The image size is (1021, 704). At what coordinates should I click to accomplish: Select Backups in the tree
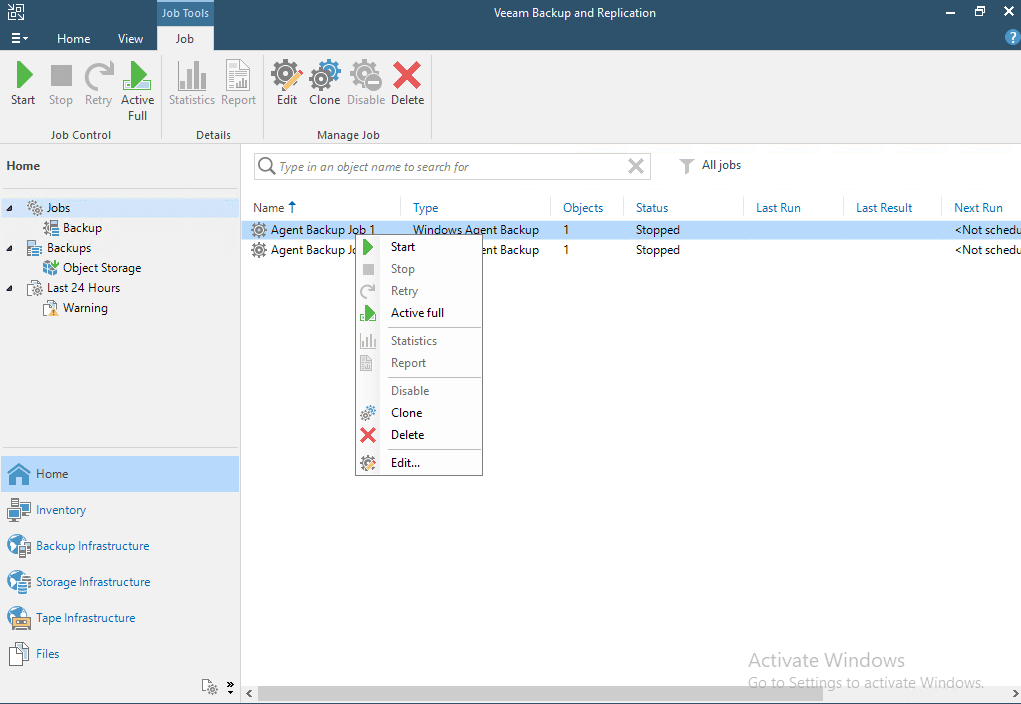59,247
